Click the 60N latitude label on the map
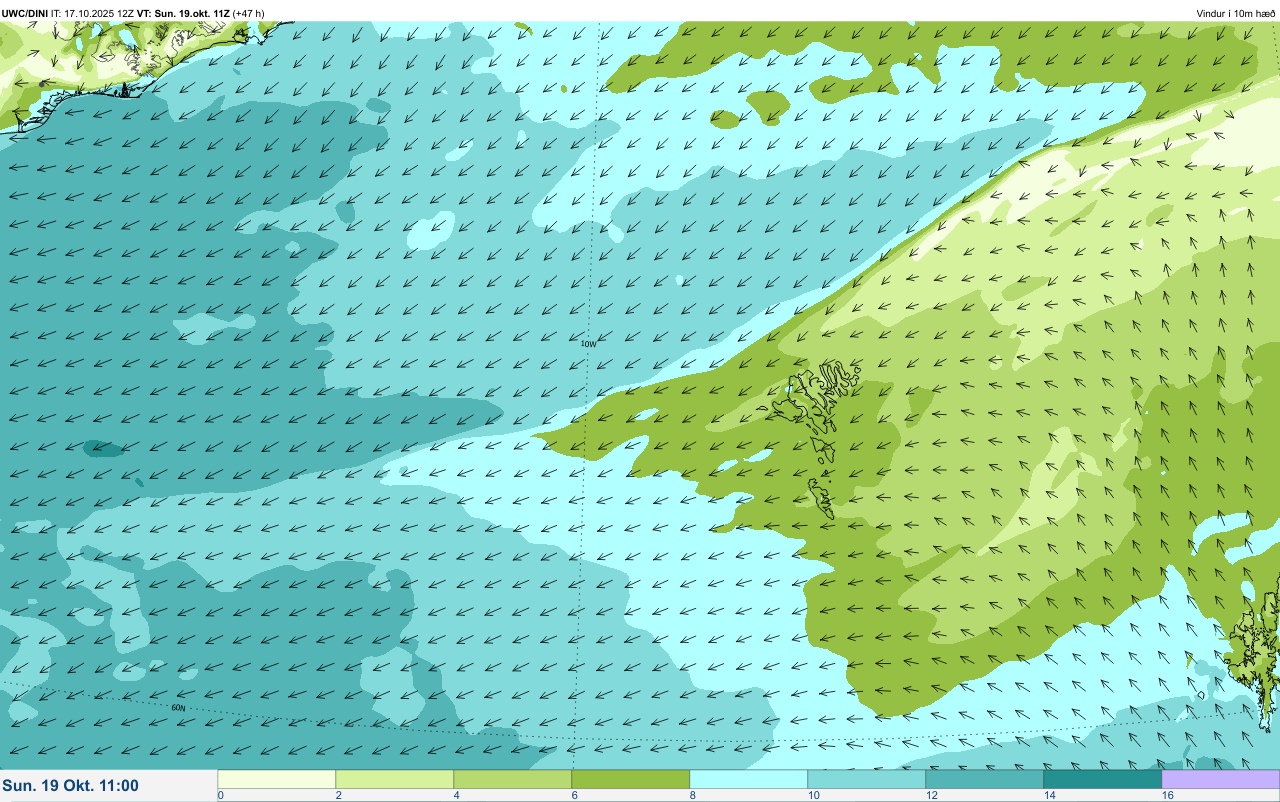 (x=178, y=708)
